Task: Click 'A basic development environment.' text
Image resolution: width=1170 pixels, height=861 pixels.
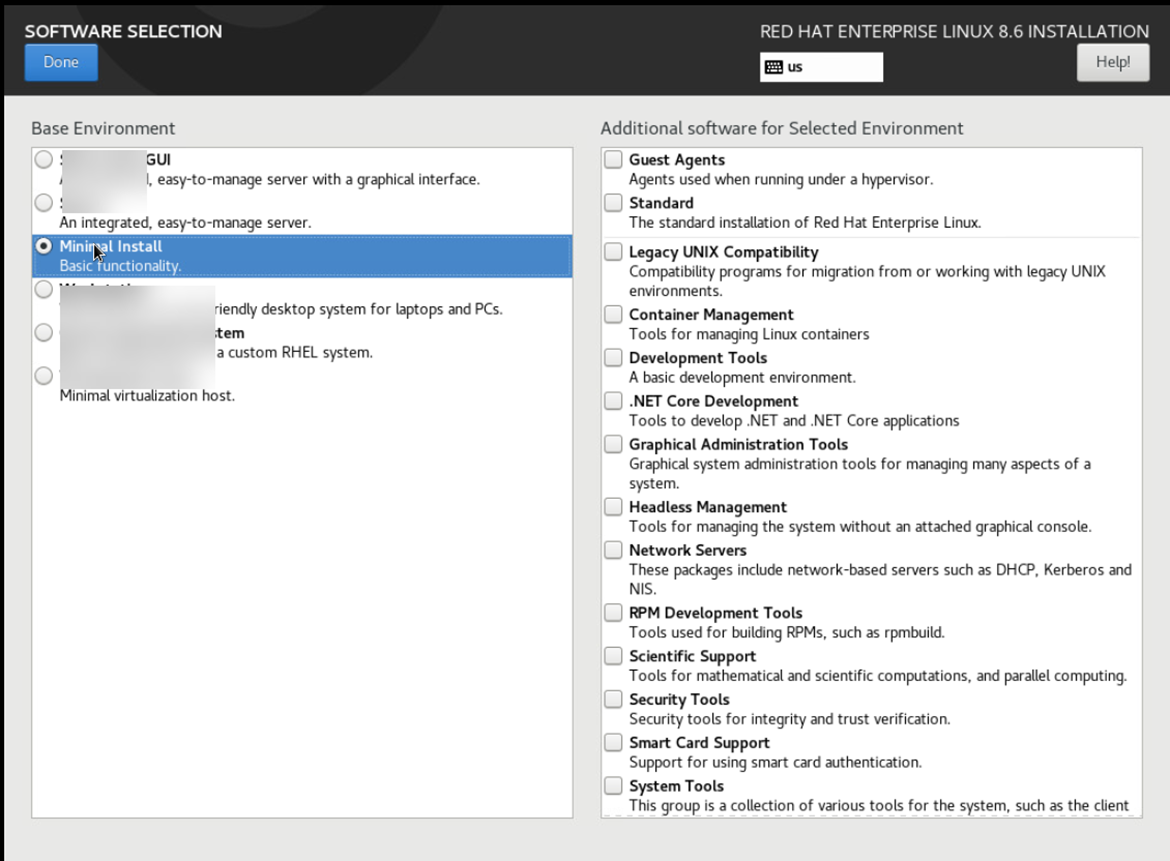Action: coord(742,378)
